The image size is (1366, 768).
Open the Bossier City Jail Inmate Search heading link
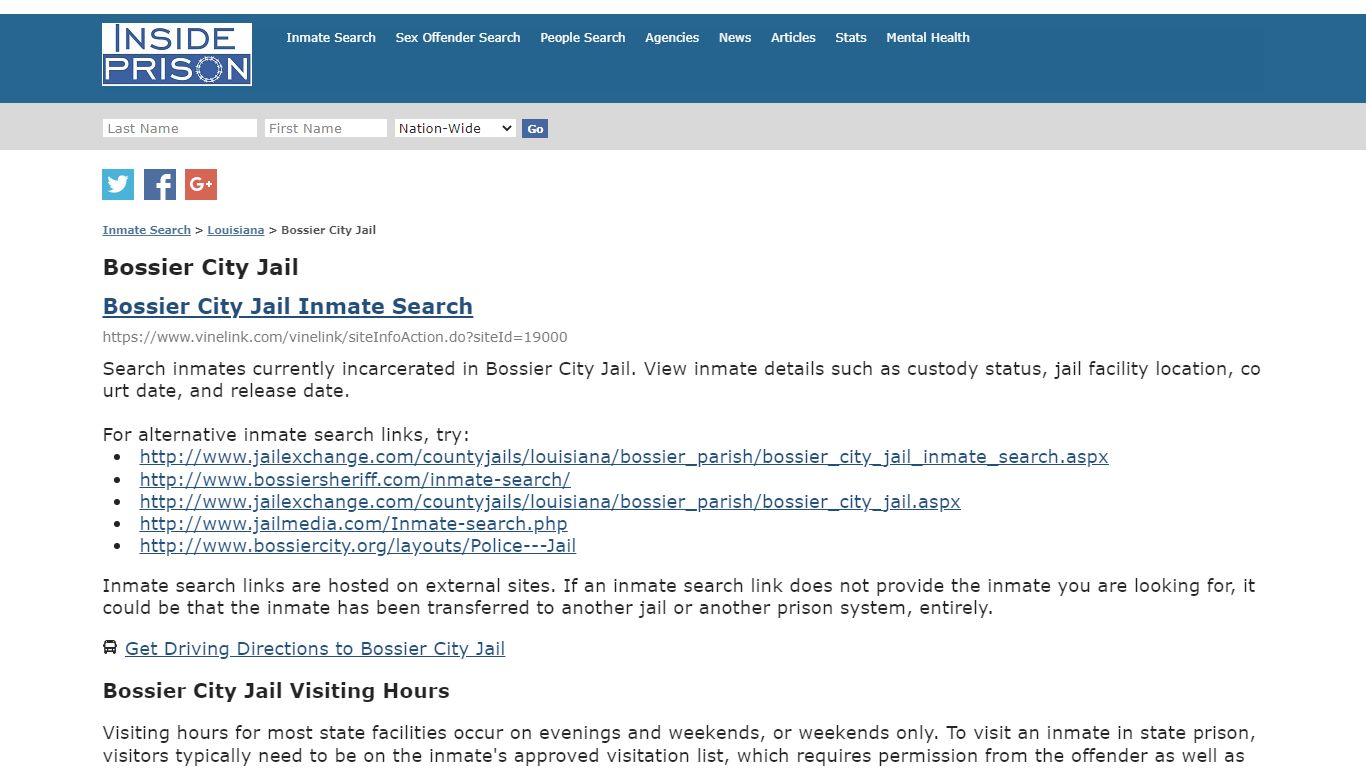pyautogui.click(x=288, y=306)
